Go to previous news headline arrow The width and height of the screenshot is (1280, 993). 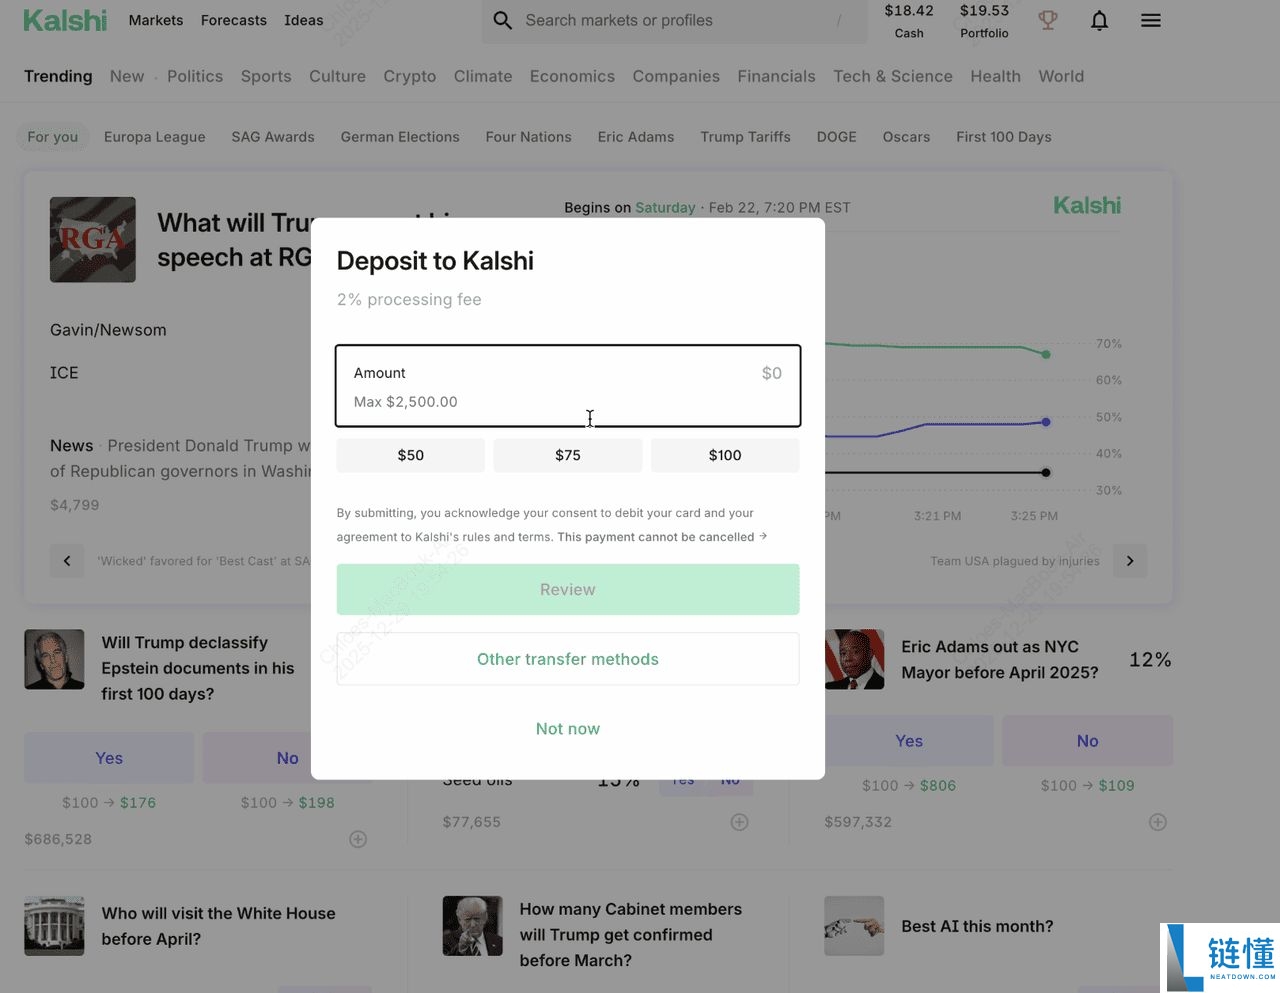(67, 561)
